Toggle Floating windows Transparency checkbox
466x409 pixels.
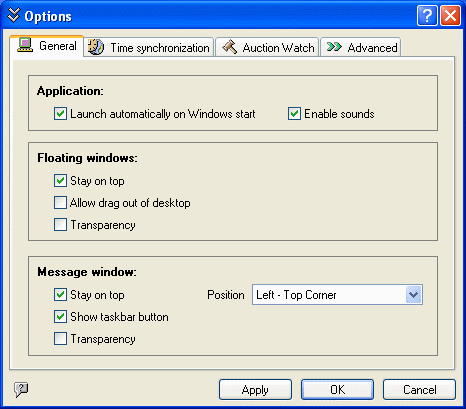(60, 225)
